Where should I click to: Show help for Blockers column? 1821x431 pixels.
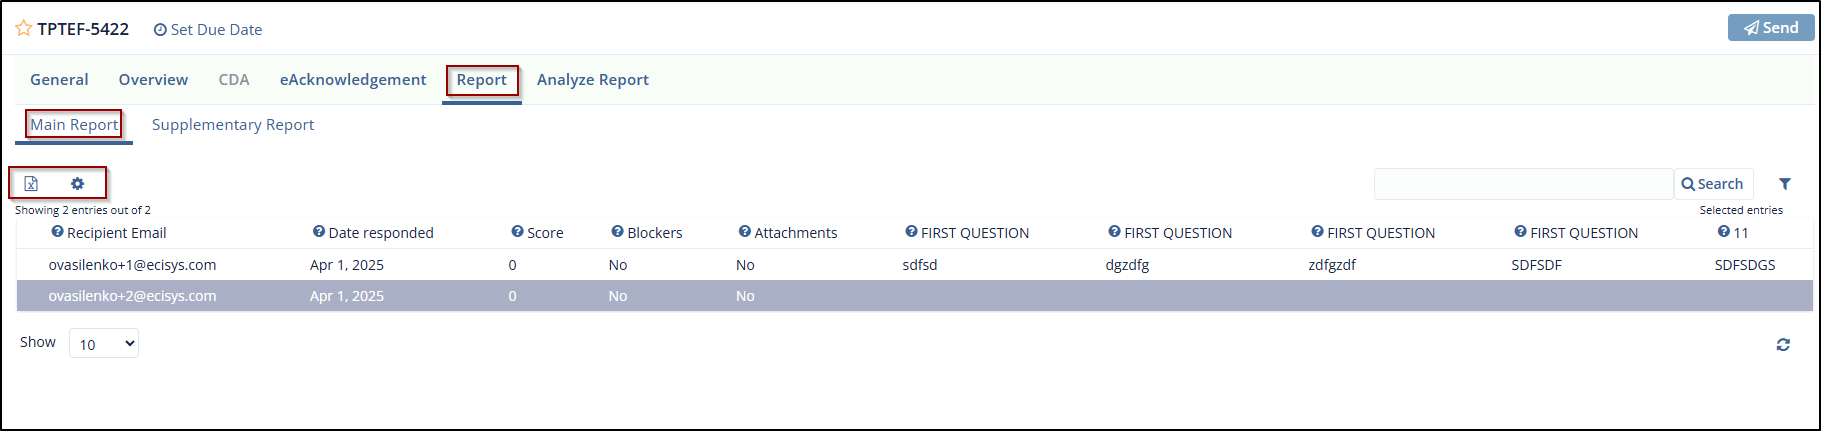617,232
